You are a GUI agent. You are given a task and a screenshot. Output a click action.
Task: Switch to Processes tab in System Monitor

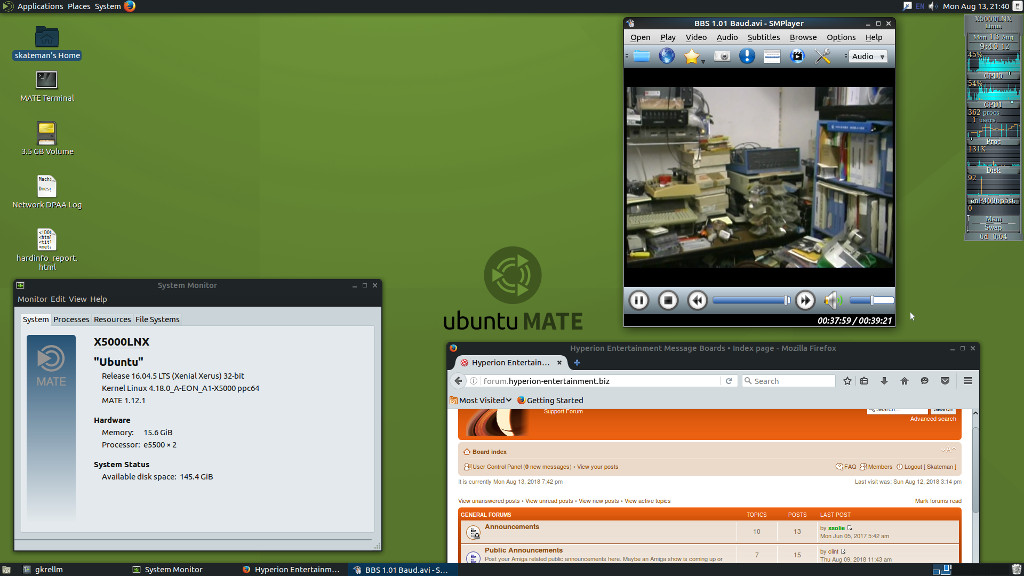pos(71,319)
